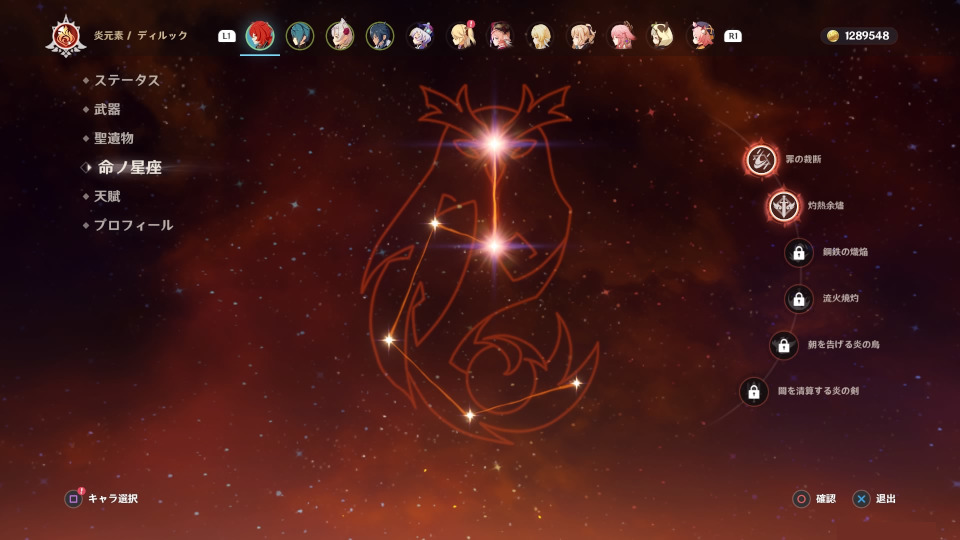Choose the white-haired character with red flower
This screenshot has height=540, width=960.
click(x=340, y=36)
